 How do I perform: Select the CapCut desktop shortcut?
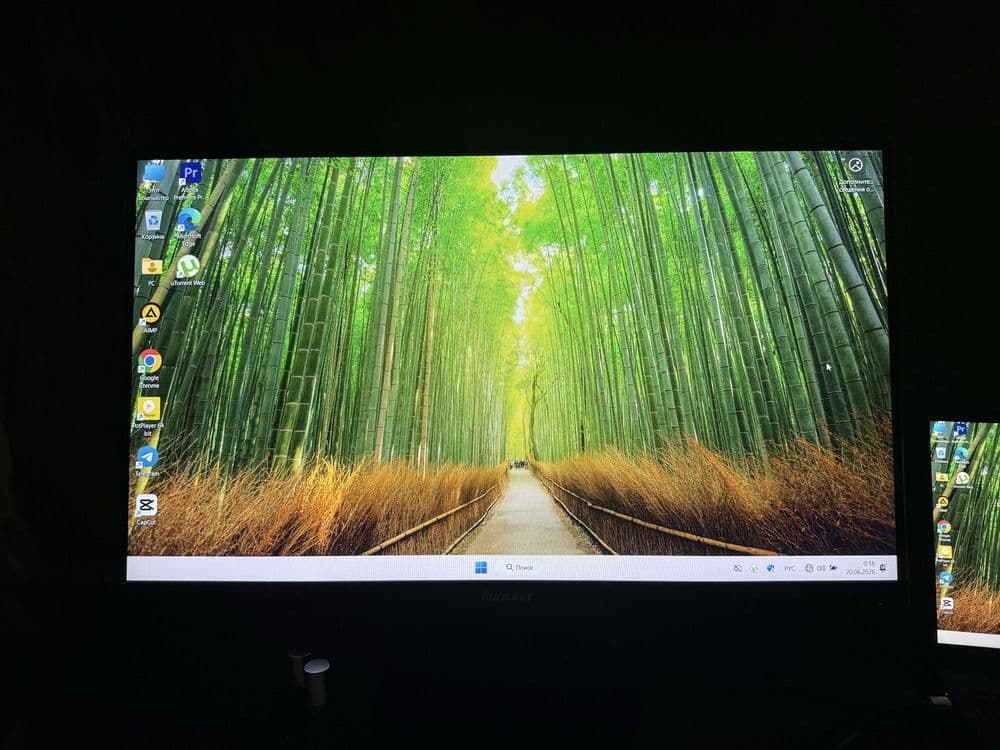146,510
